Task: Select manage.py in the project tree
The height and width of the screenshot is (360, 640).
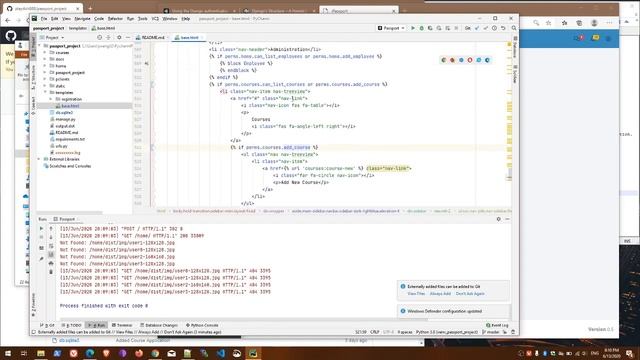Action: pos(65,119)
